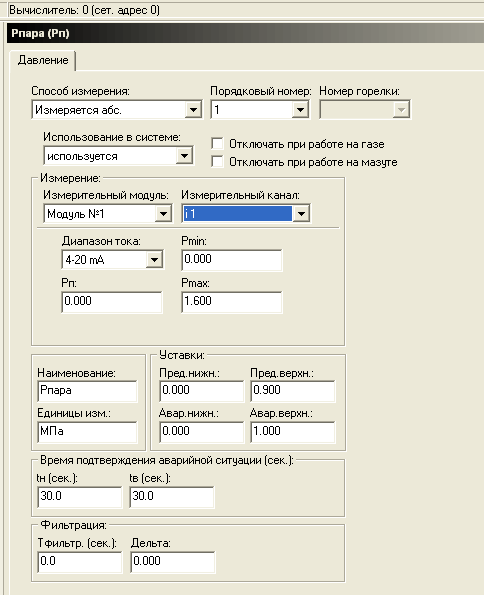Switch to the Давление tab
The width and height of the screenshot is (484, 596).
[43, 60]
